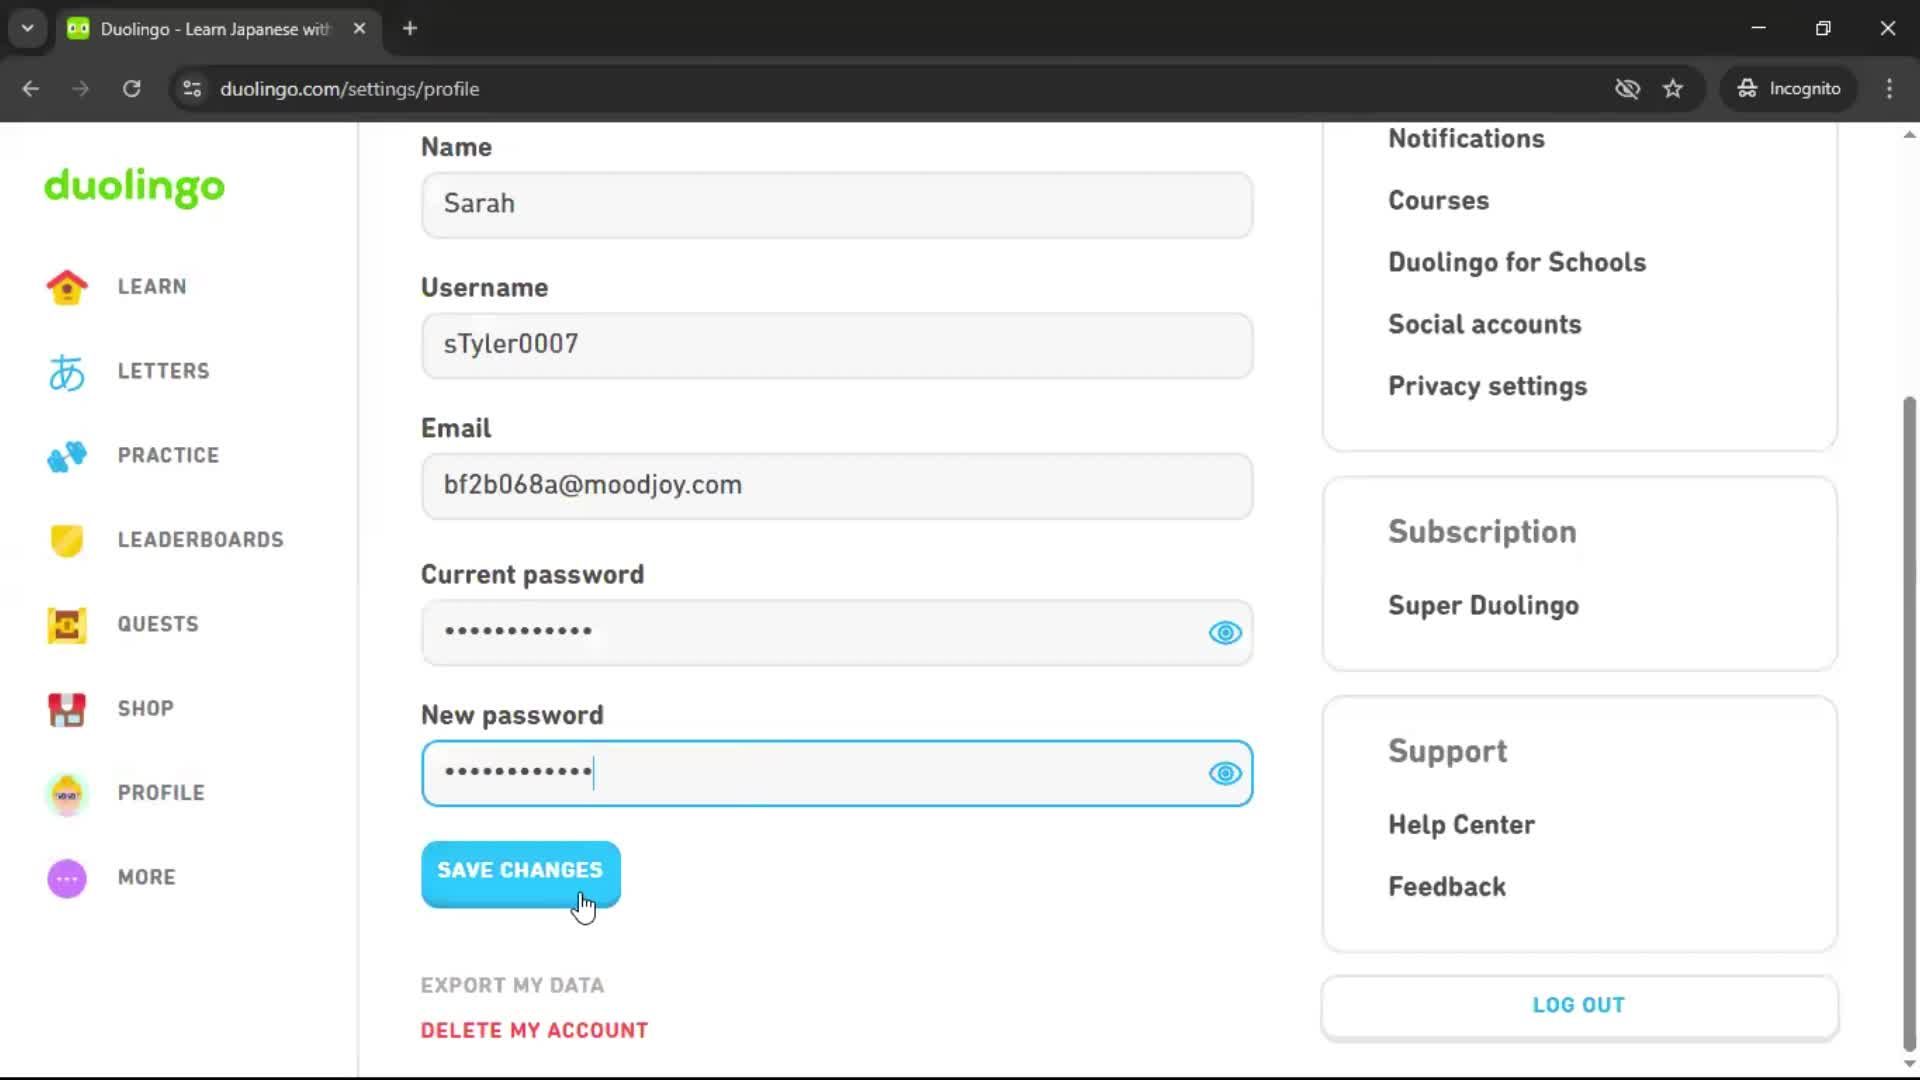The width and height of the screenshot is (1920, 1080).
Task: Click the Profile avatar icon
Action: coord(65,793)
